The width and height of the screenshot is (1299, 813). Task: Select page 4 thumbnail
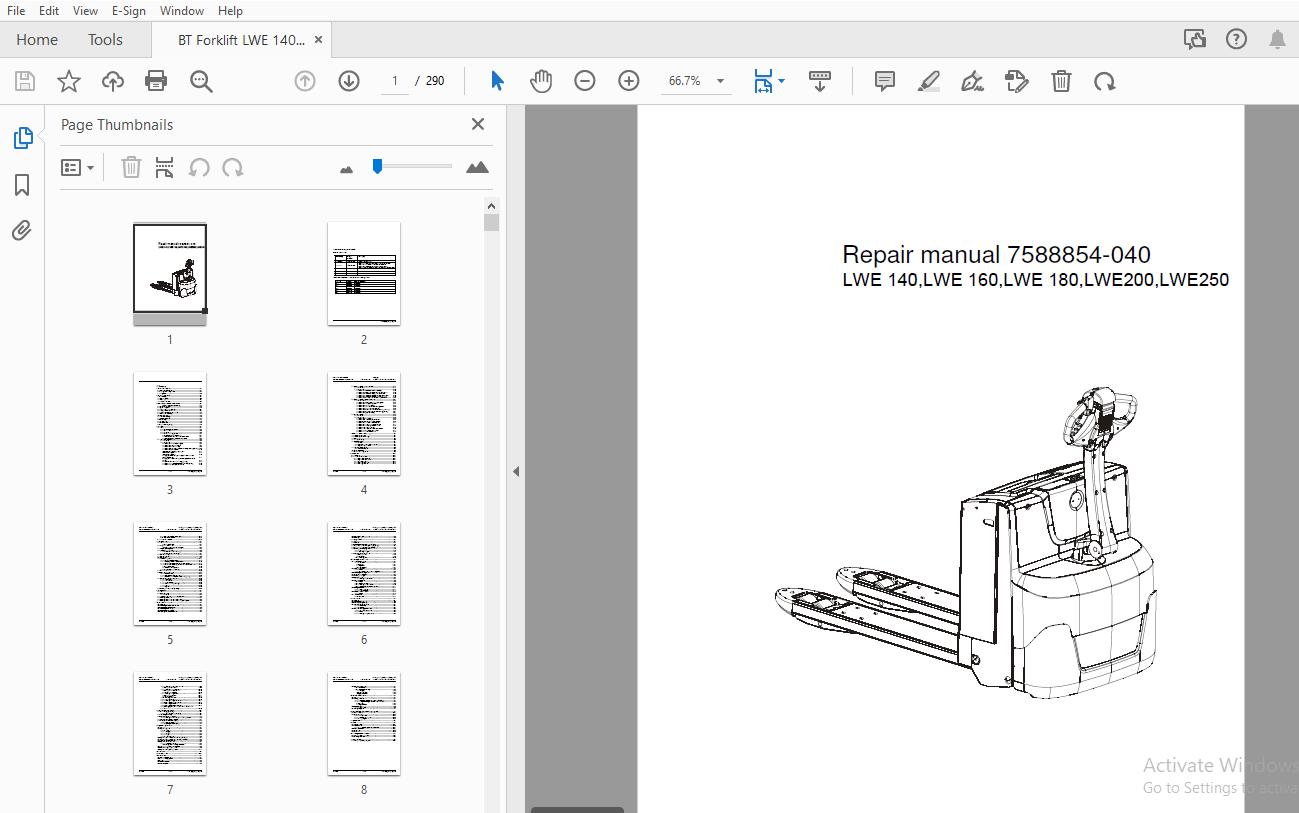point(364,423)
